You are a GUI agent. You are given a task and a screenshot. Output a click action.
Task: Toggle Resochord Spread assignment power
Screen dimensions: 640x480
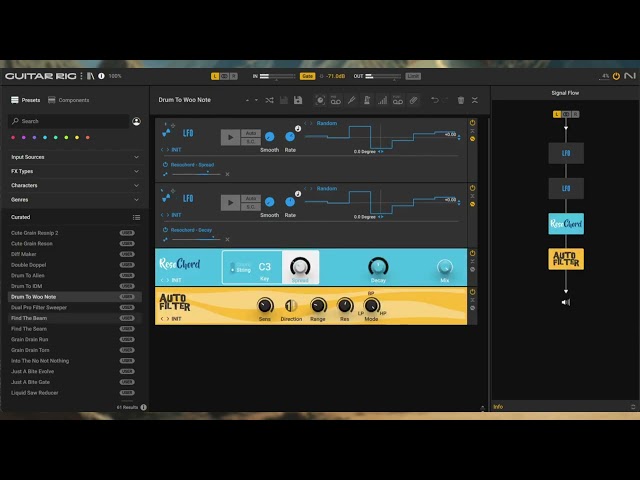click(165, 164)
